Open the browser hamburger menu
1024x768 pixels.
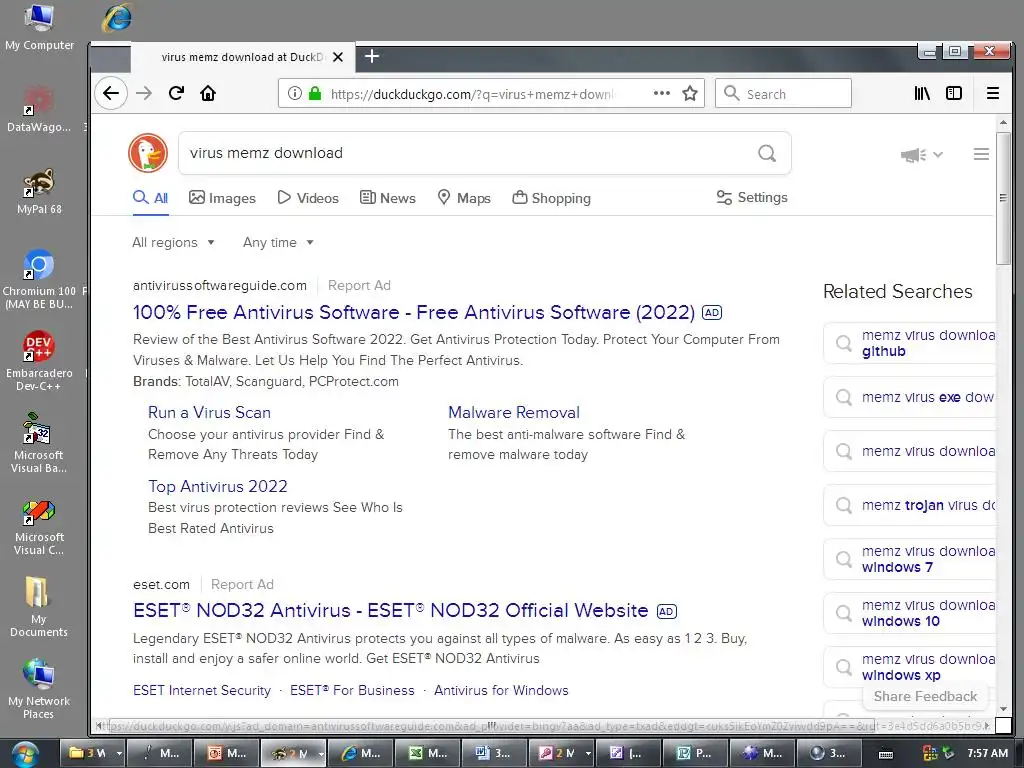[993, 93]
